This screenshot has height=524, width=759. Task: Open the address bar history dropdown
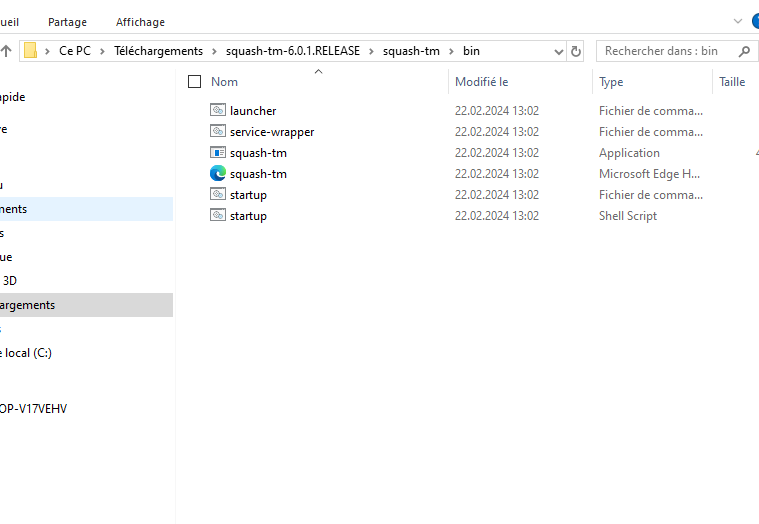point(558,51)
